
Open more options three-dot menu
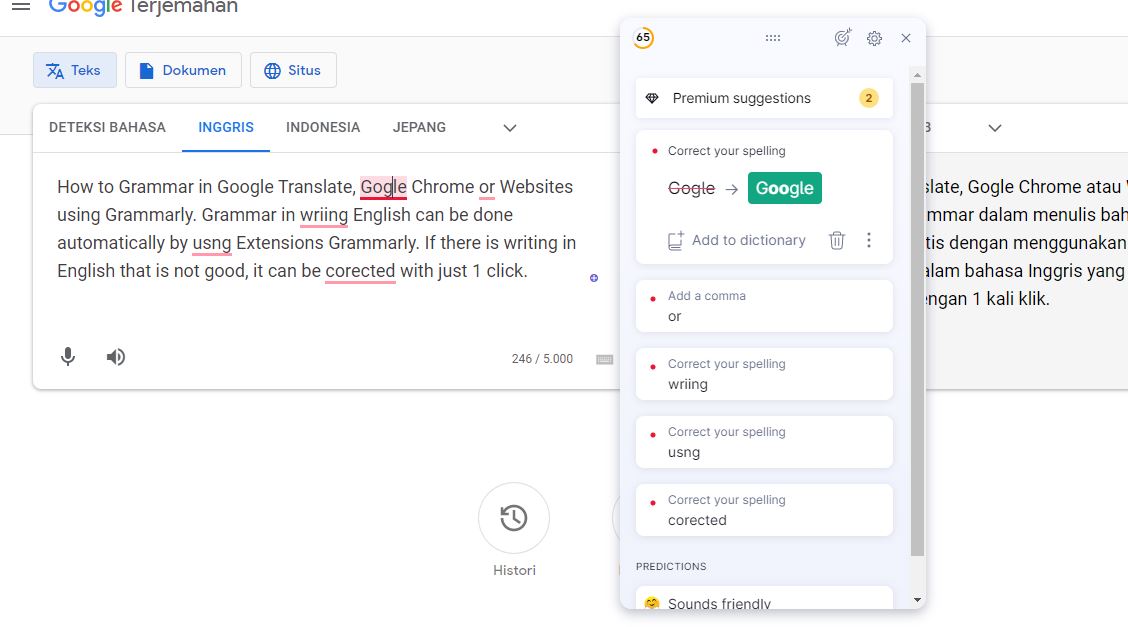point(869,240)
